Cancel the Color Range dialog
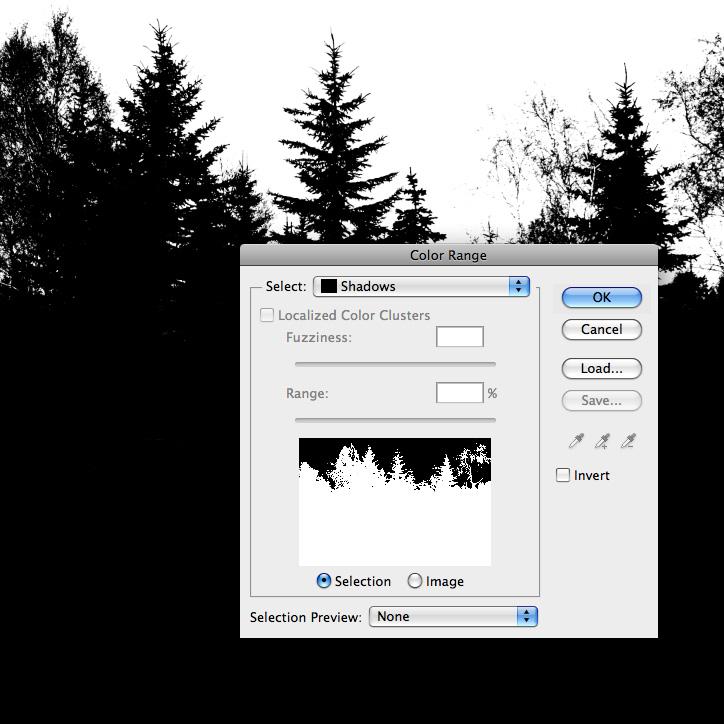 pyautogui.click(x=601, y=329)
